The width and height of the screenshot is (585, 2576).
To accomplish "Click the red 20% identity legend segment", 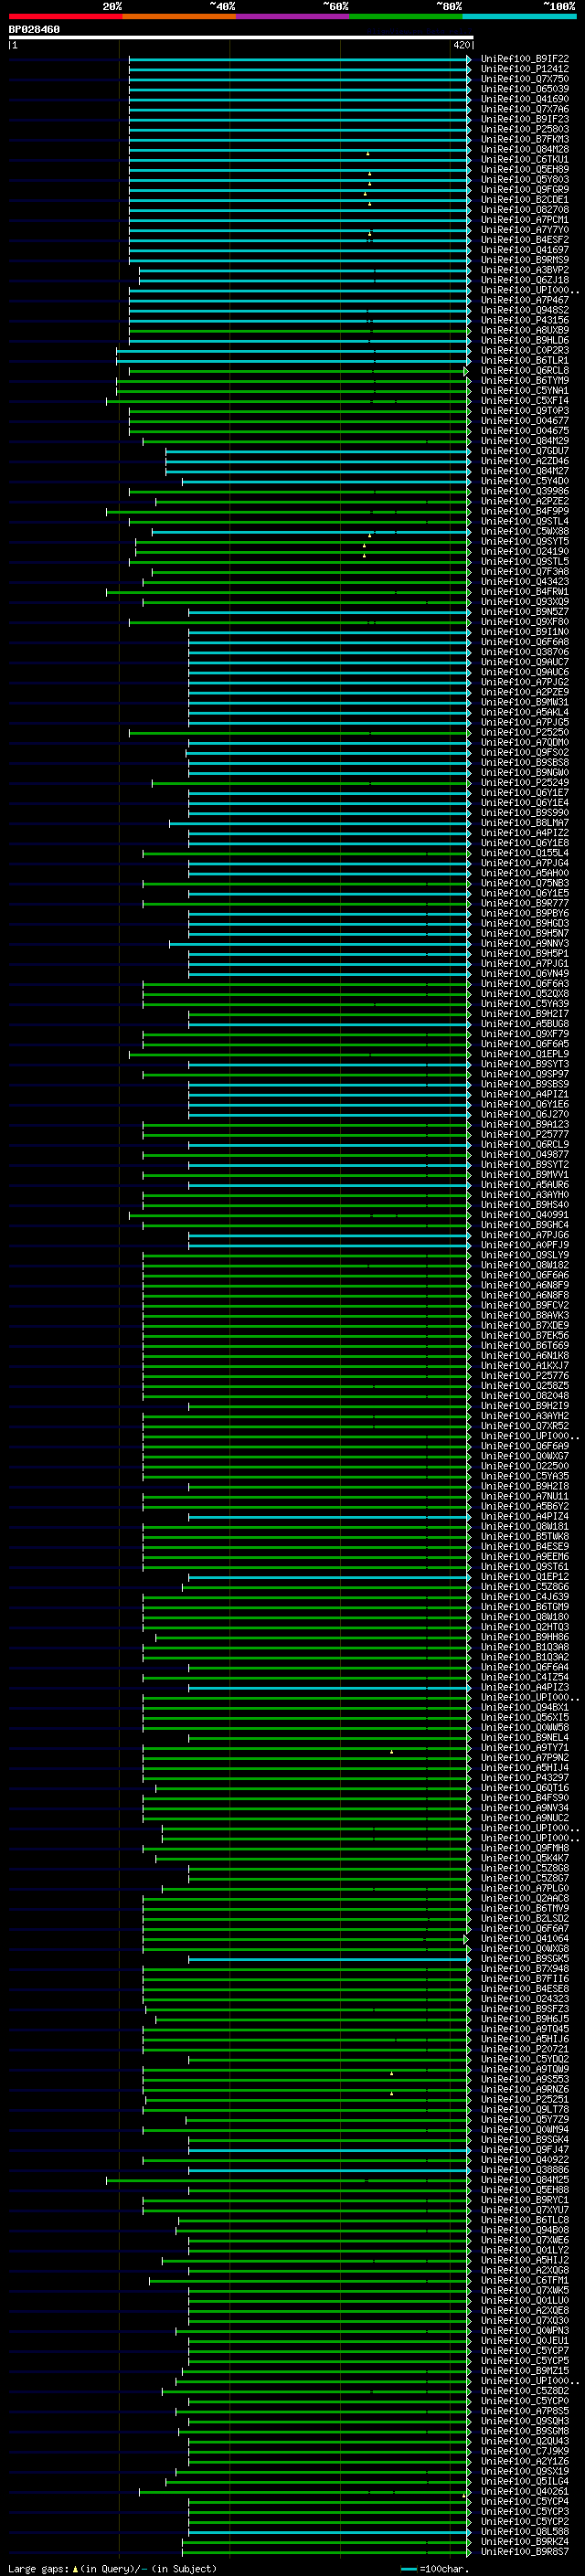I will click(65, 16).
